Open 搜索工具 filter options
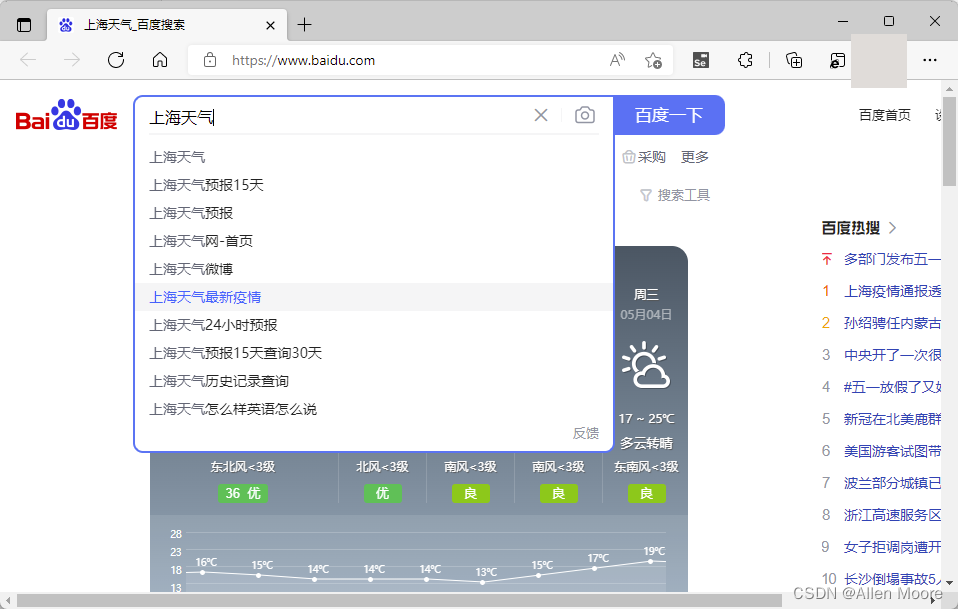 pos(675,195)
